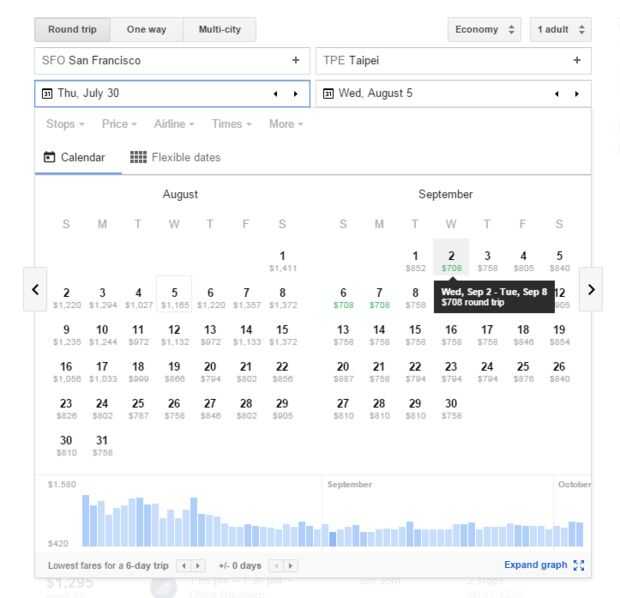Switch to the Flexible dates tab
The width and height of the screenshot is (620, 598).
pyautogui.click(x=176, y=157)
